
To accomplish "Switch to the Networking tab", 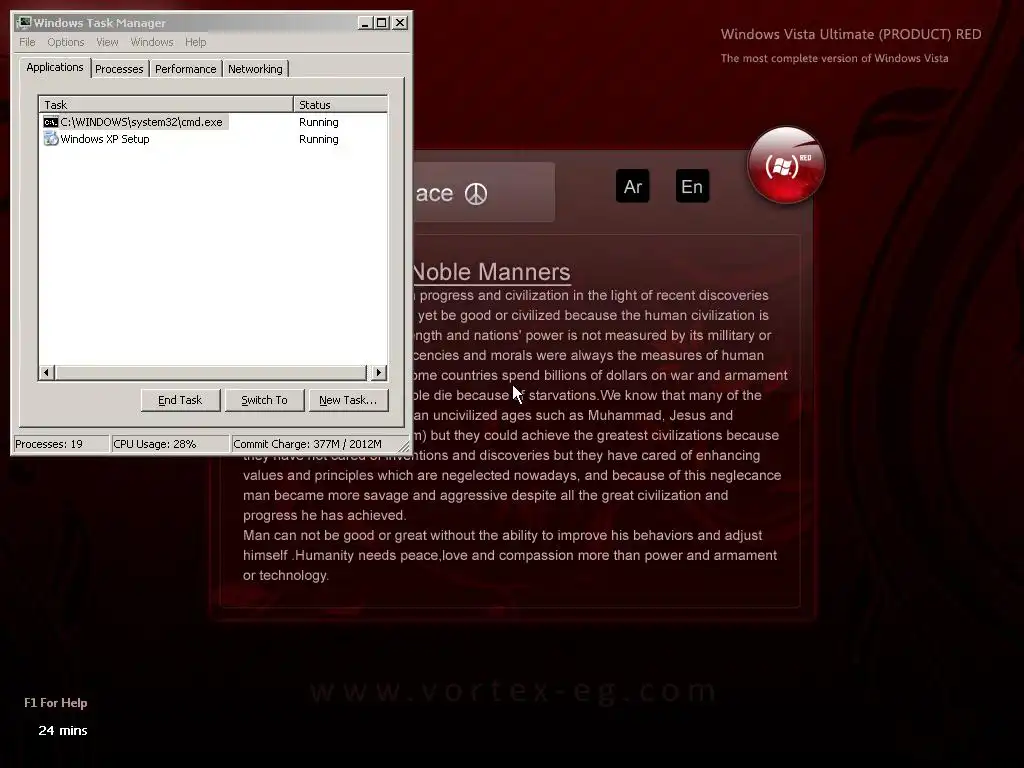I will (255, 69).
